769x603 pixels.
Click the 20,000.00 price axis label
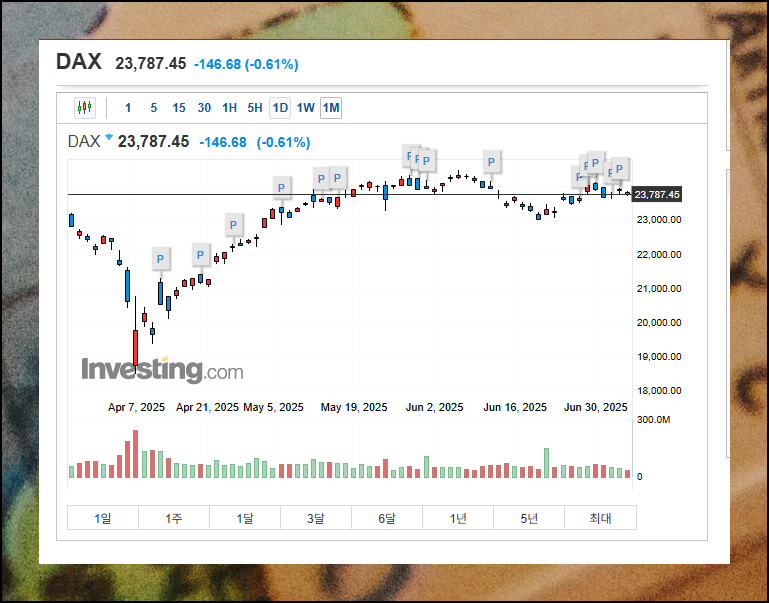659,323
